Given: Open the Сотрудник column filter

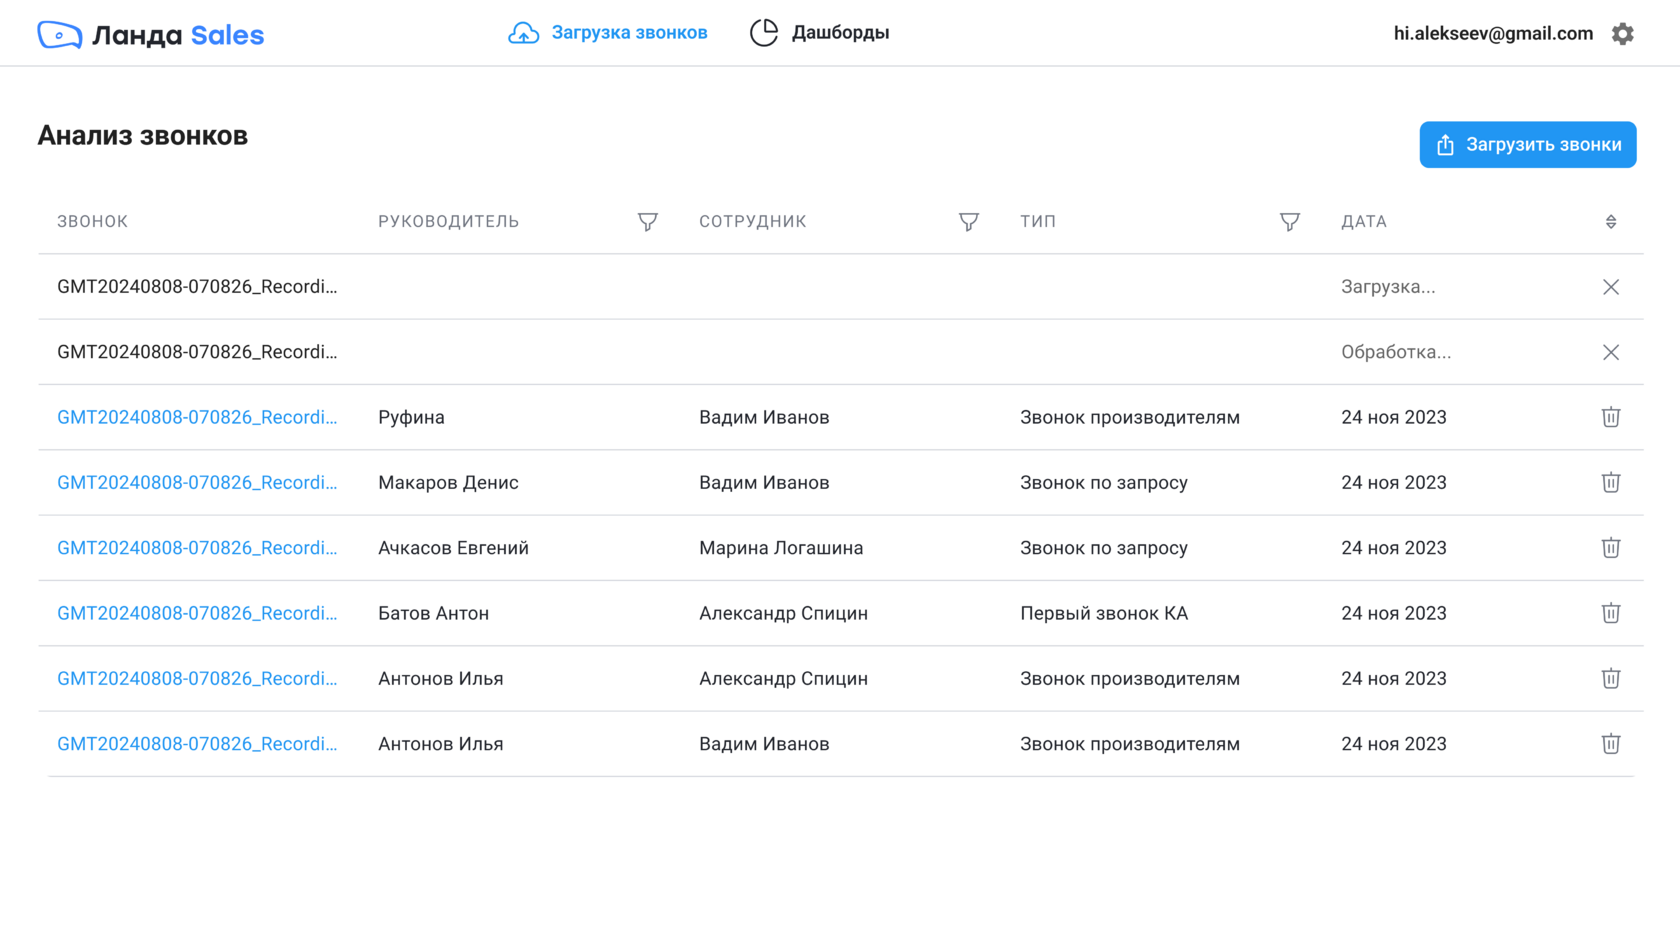Looking at the screenshot, I should pyautogui.click(x=969, y=222).
